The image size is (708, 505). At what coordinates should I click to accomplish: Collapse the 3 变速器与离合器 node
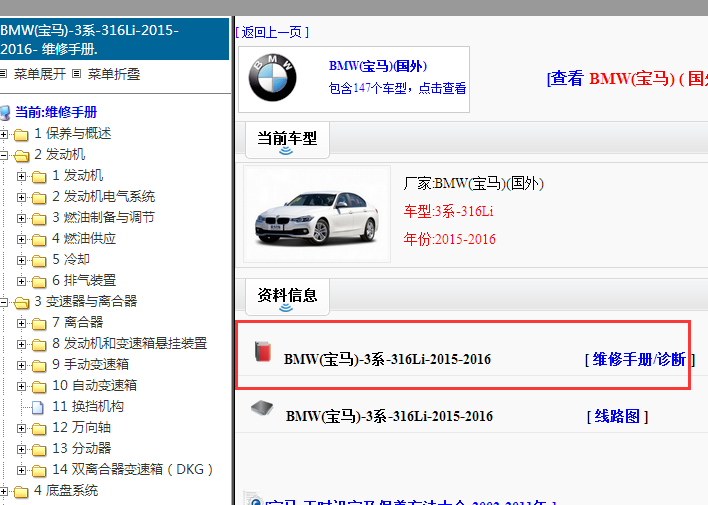4,302
